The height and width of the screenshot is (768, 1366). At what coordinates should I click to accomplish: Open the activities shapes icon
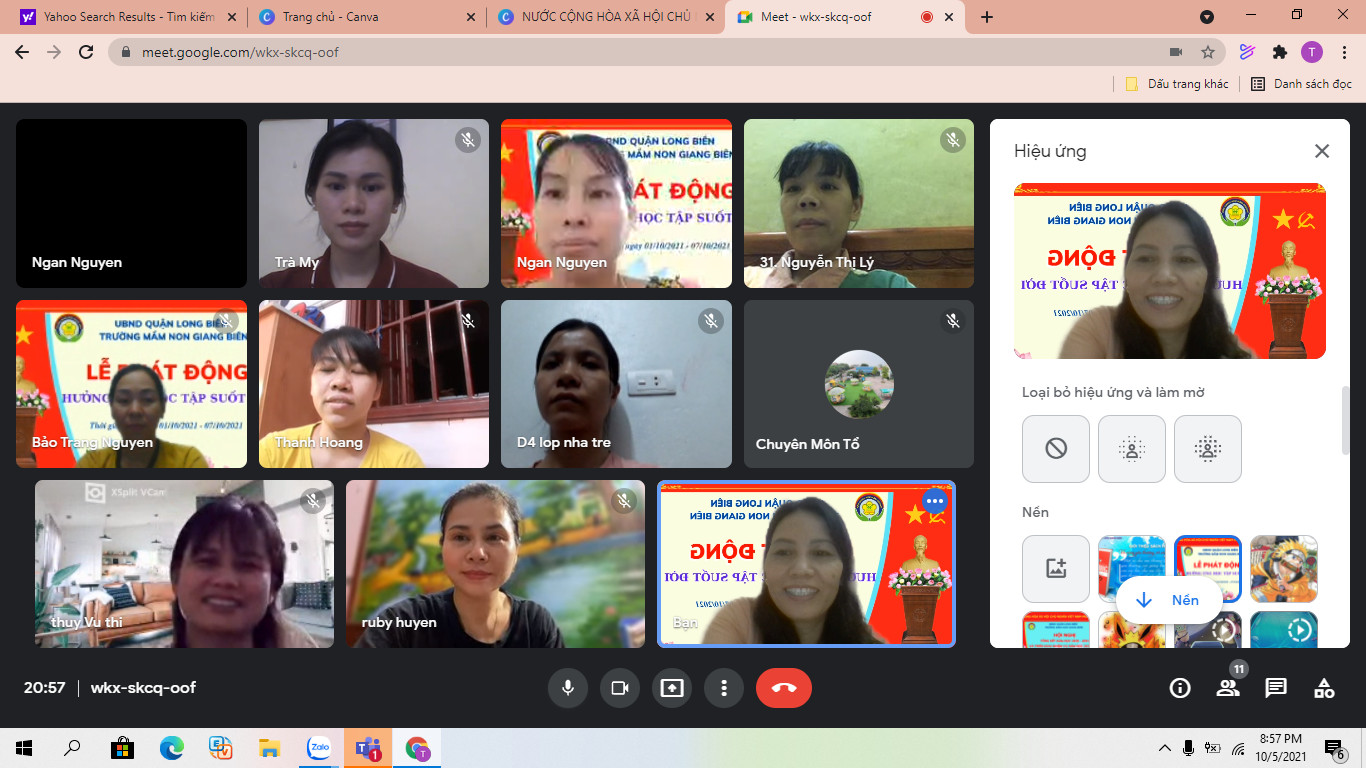(1324, 688)
